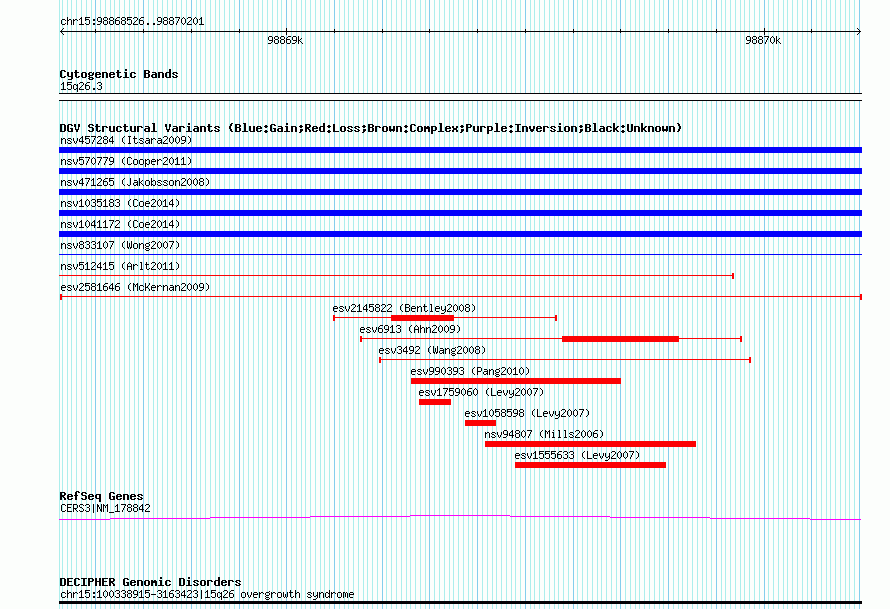Click the 15q26 overgrowth syndrome entry
Screen dimensions: 890x609
[x=207, y=594]
